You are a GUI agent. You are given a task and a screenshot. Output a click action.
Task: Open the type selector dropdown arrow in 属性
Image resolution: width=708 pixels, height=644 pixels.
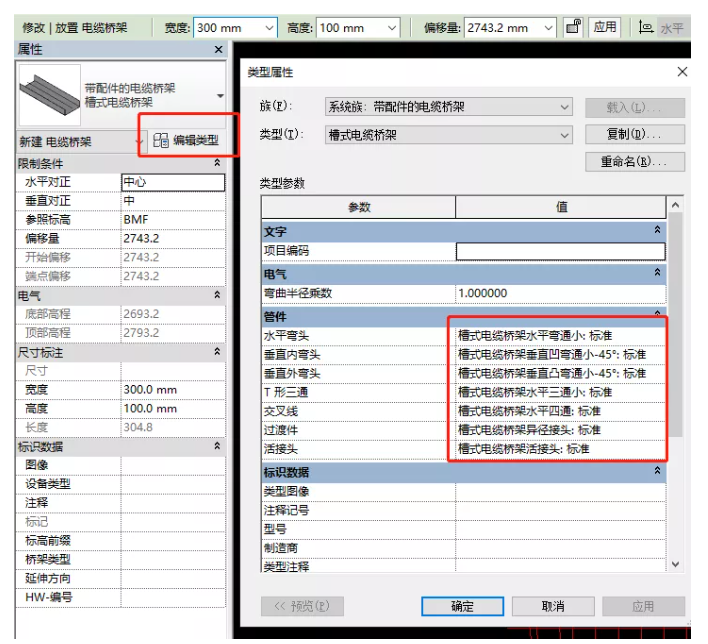click(x=220, y=96)
